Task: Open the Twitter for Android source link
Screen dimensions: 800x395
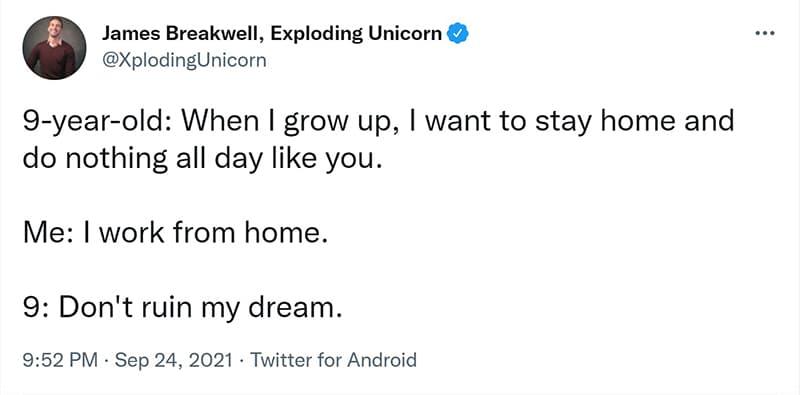Action: pyautogui.click(x=333, y=360)
